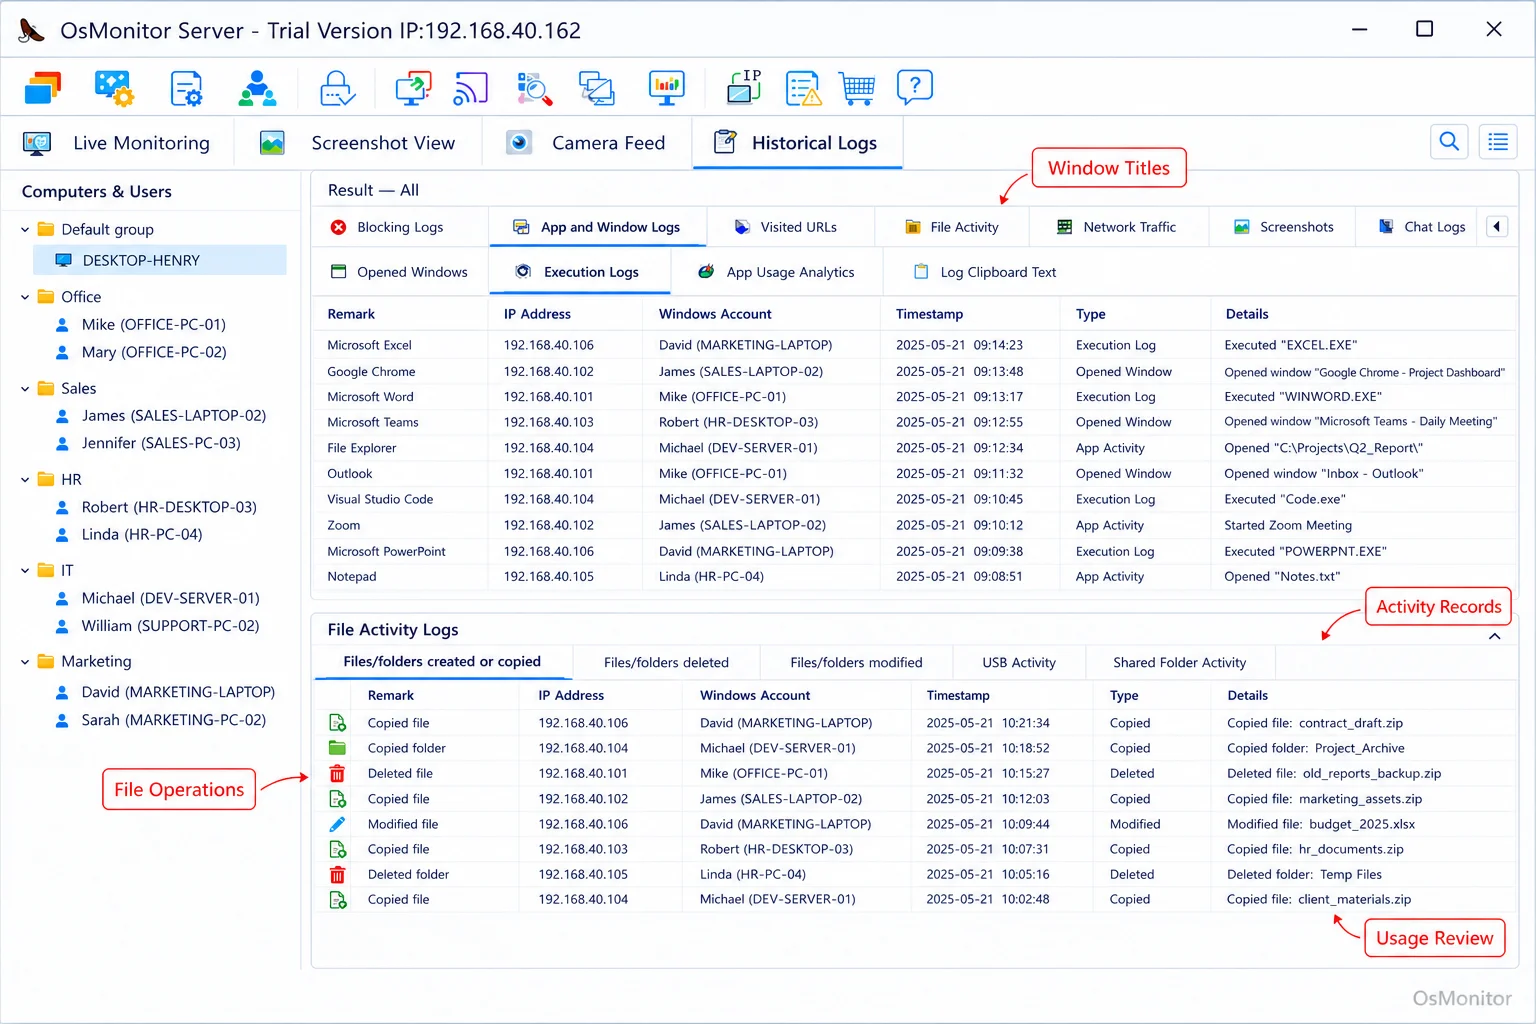Click the remote desktop arrow monitor icon
This screenshot has width=1536, height=1024.
413,88
